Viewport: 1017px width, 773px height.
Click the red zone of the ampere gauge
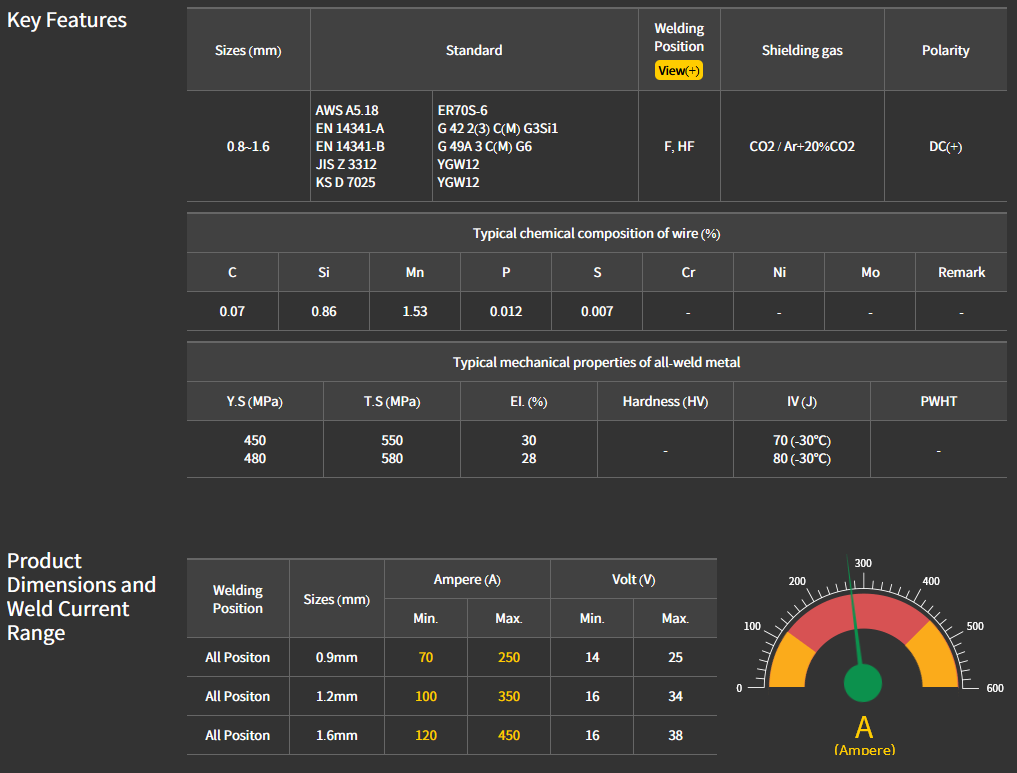(858, 610)
